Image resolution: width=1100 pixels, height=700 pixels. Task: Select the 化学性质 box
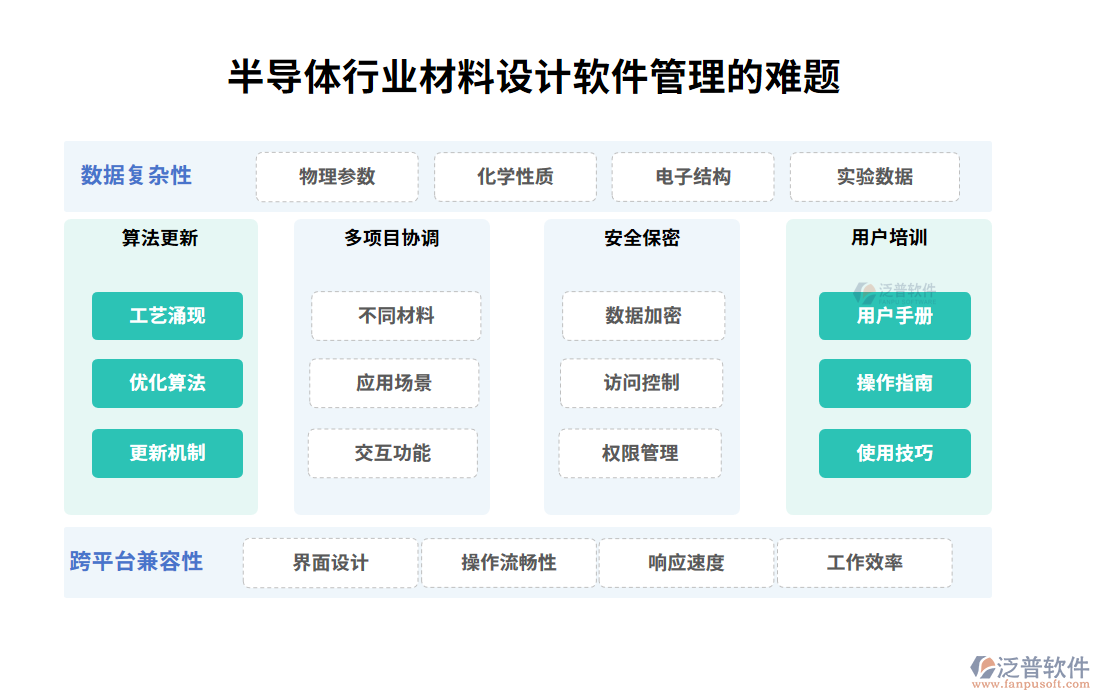tap(515, 177)
